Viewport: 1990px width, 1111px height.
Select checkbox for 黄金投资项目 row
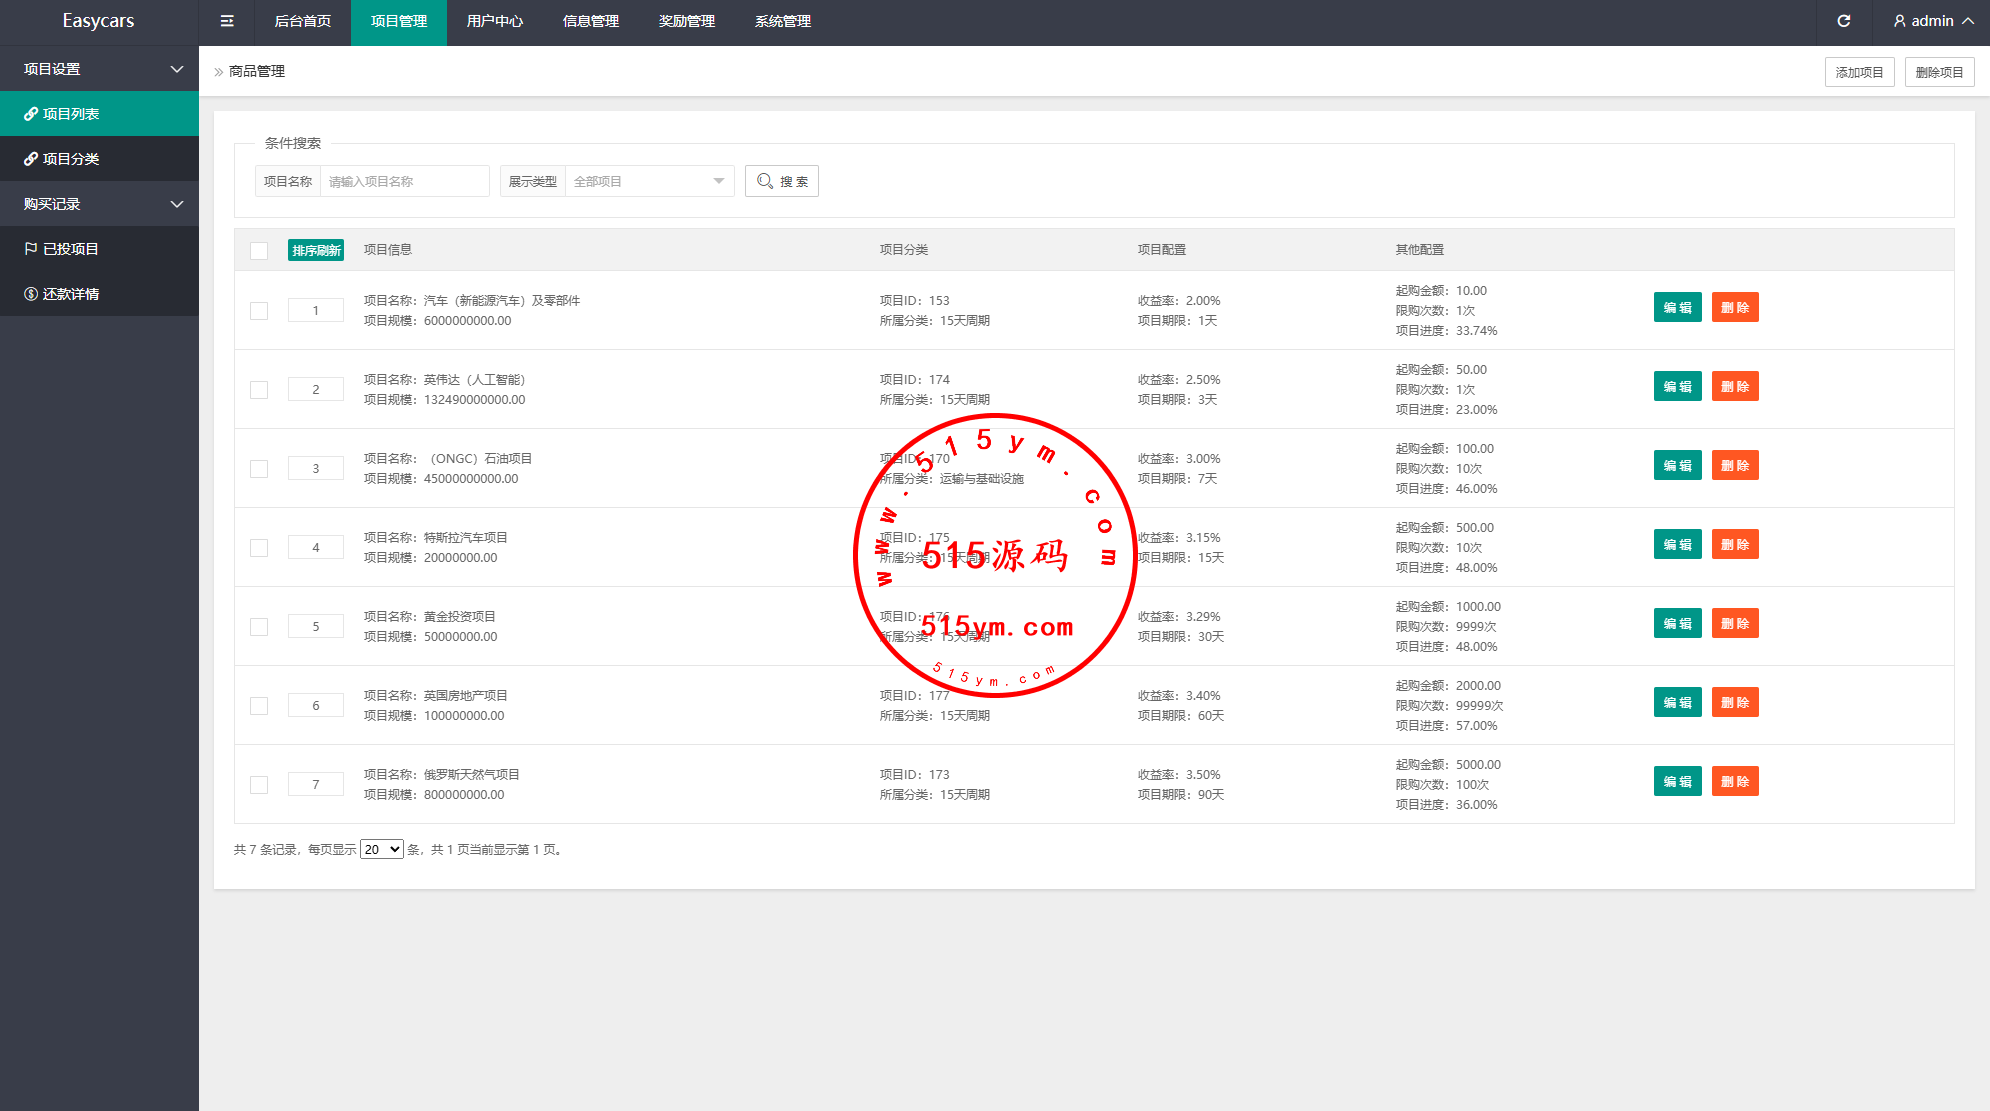coord(259,627)
